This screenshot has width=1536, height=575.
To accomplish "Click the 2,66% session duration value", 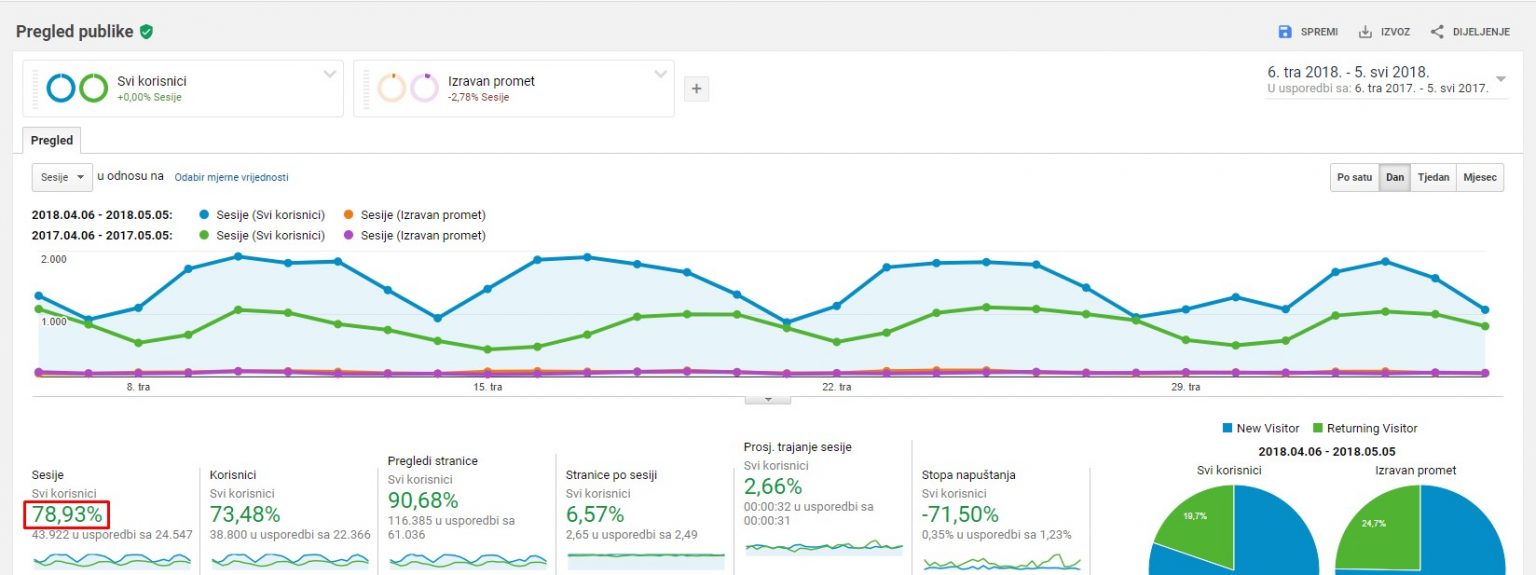I will [x=773, y=487].
